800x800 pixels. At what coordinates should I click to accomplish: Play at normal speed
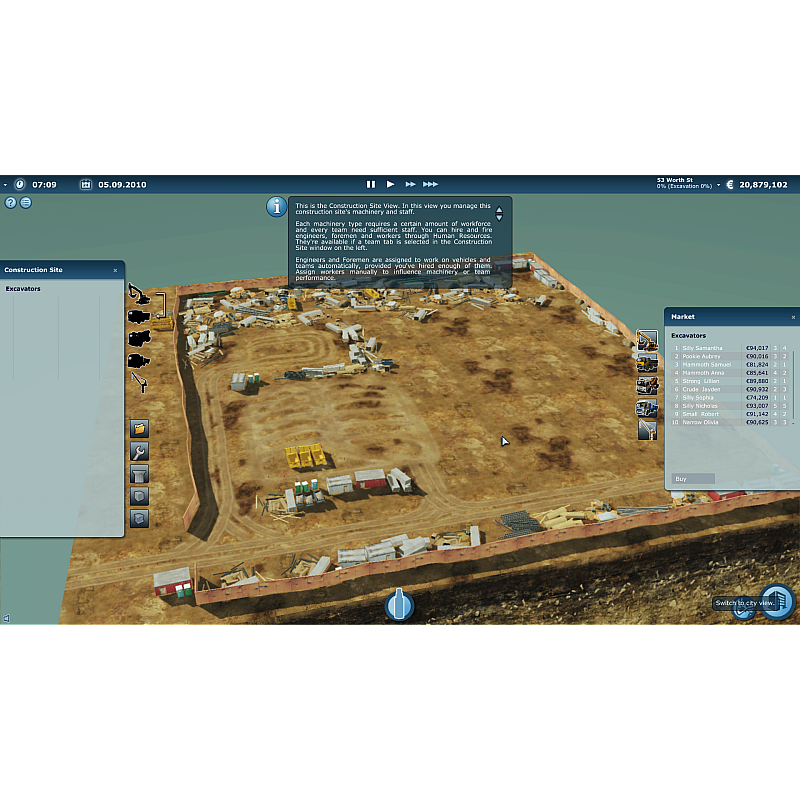[391, 184]
